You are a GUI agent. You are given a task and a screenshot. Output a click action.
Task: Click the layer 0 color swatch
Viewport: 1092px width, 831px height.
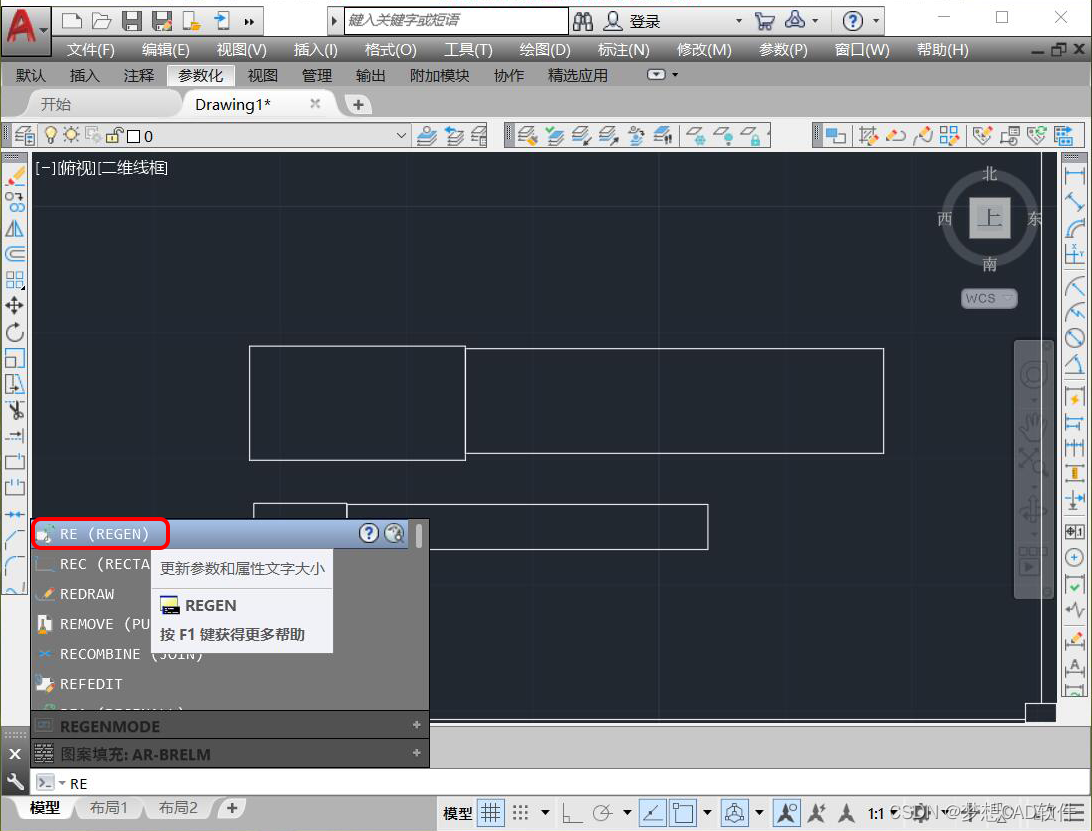point(134,136)
